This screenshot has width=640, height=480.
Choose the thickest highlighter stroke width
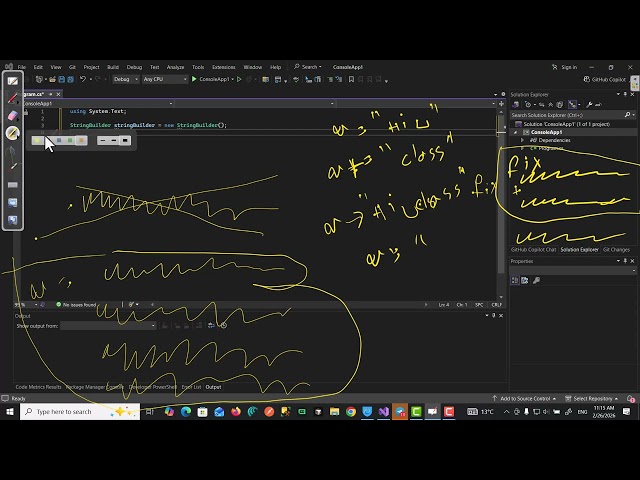(125, 140)
